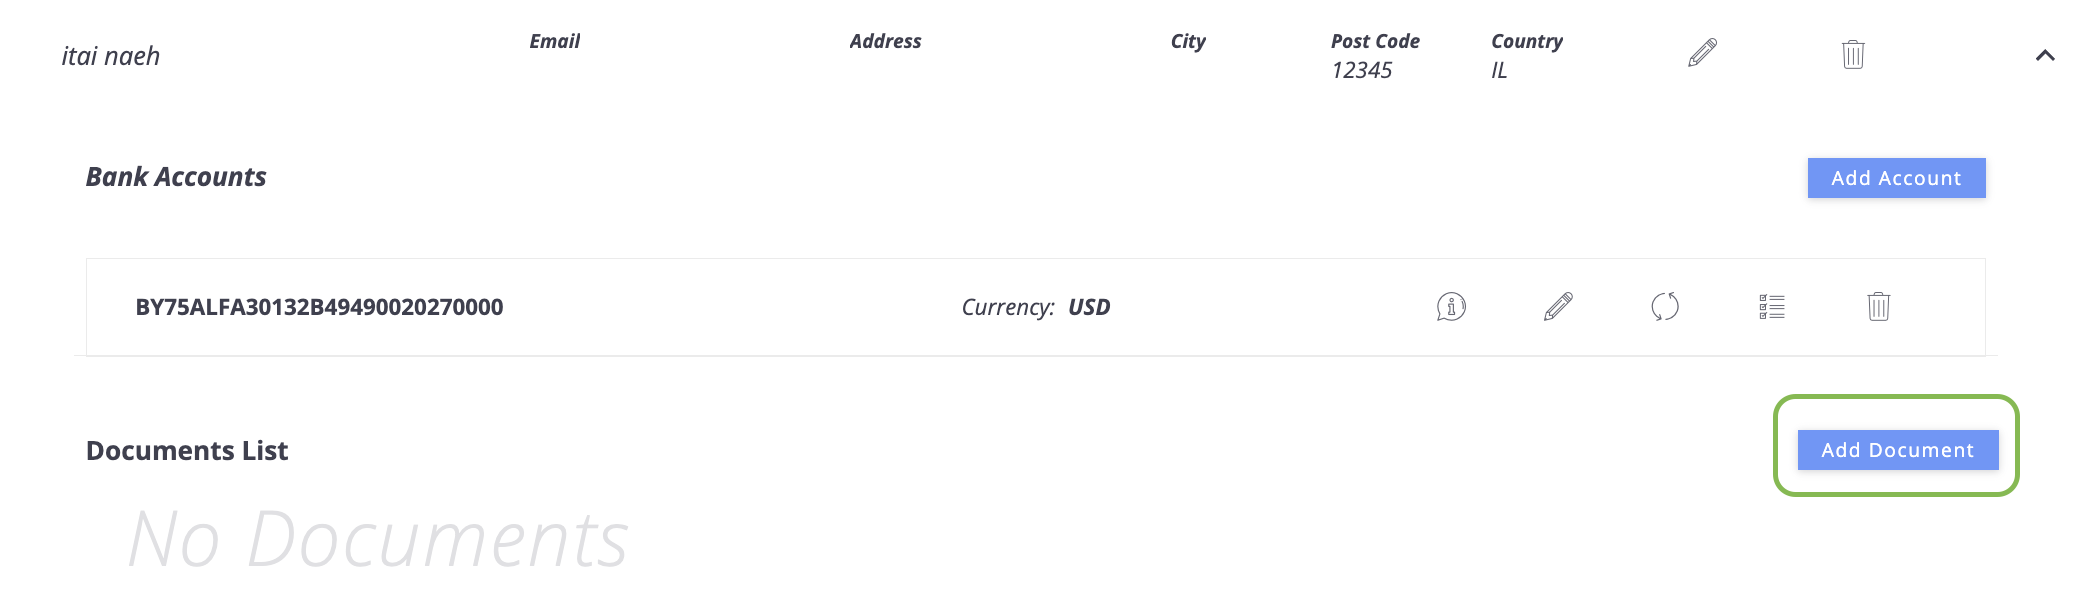This screenshot has width=2074, height=606.
Task: Click the Address column label
Action: 885,41
